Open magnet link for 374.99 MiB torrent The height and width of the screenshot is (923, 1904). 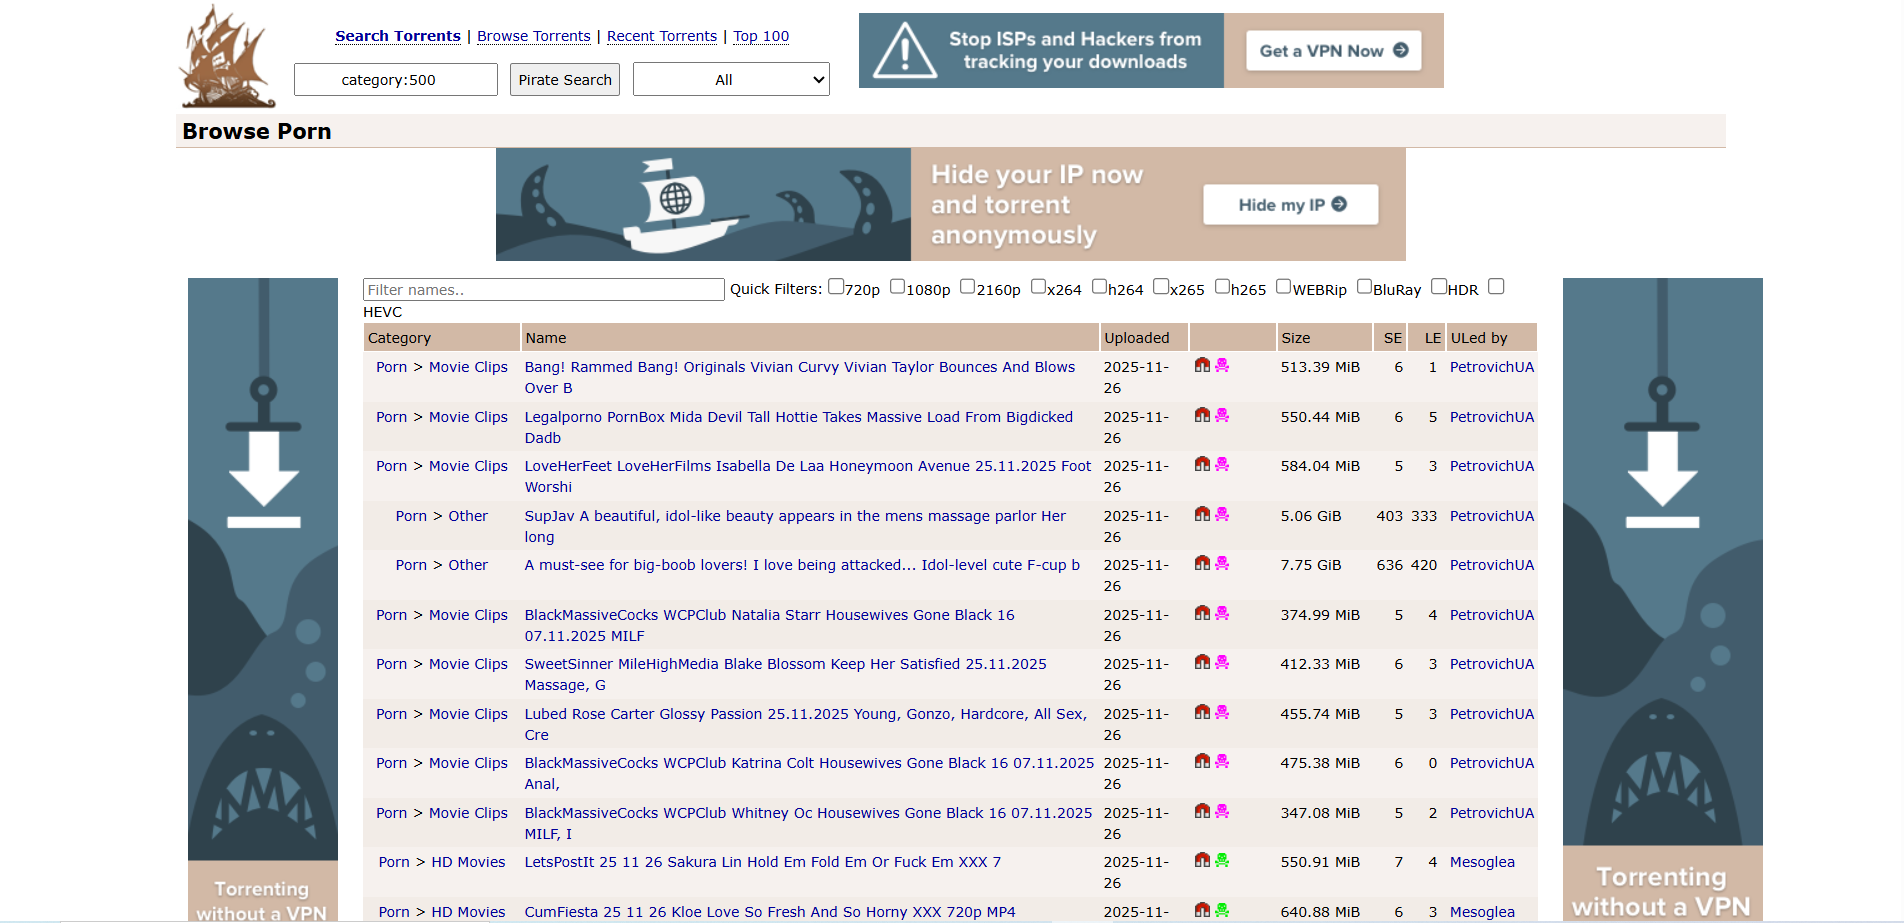[1202, 613]
